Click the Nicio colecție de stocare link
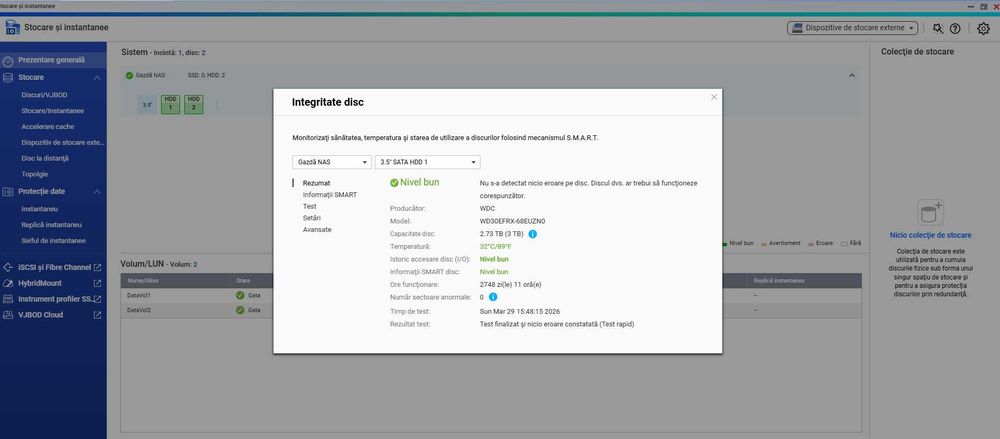 click(930, 235)
